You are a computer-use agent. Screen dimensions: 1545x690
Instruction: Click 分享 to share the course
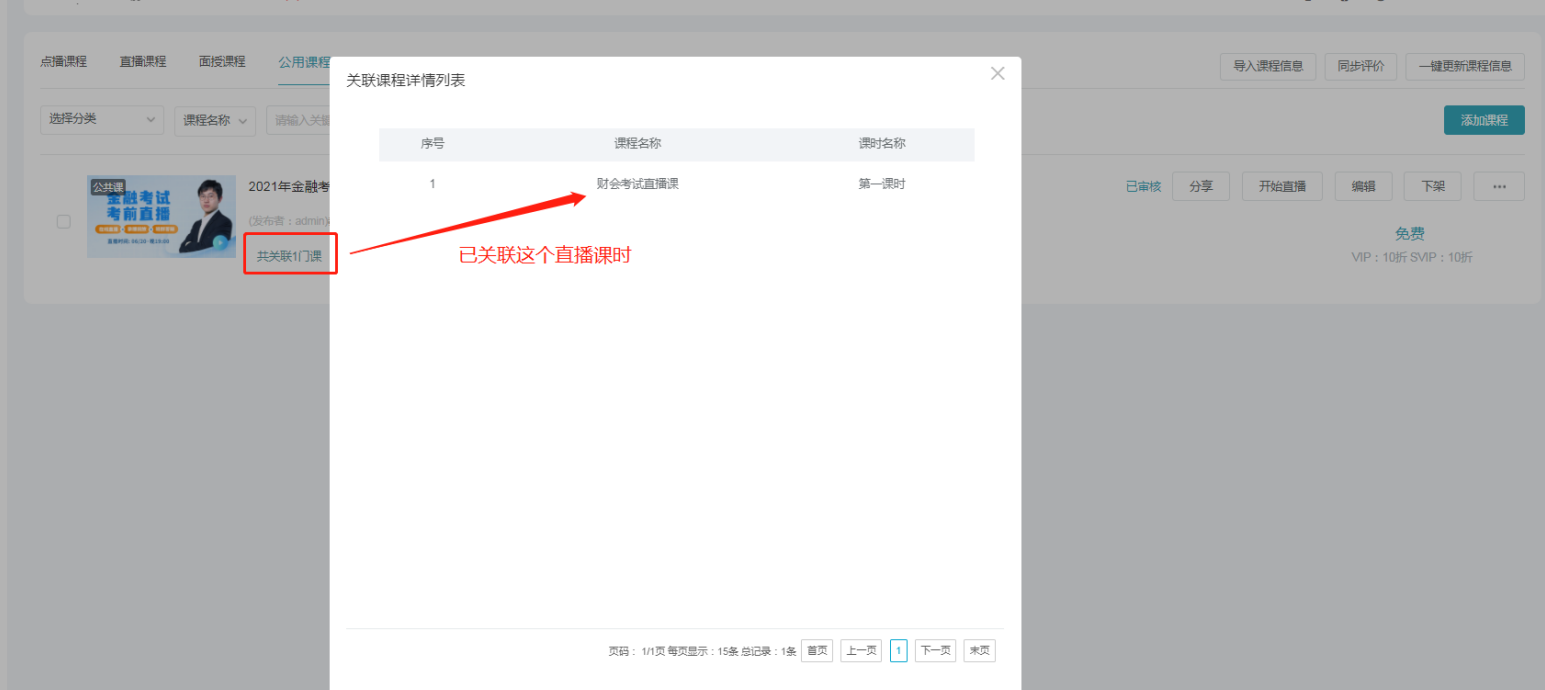point(1200,186)
